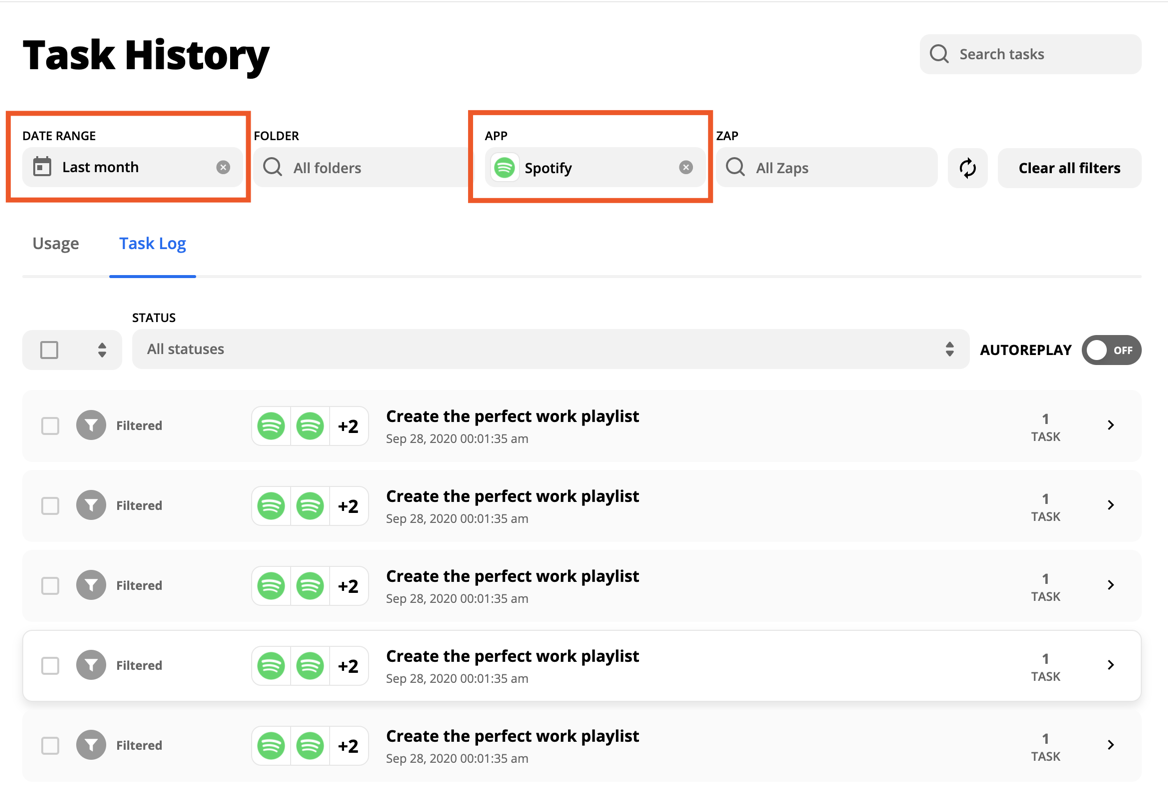Click the Filtered funnel icon in first row
Screen dimensions: 1168x787
click(91, 425)
